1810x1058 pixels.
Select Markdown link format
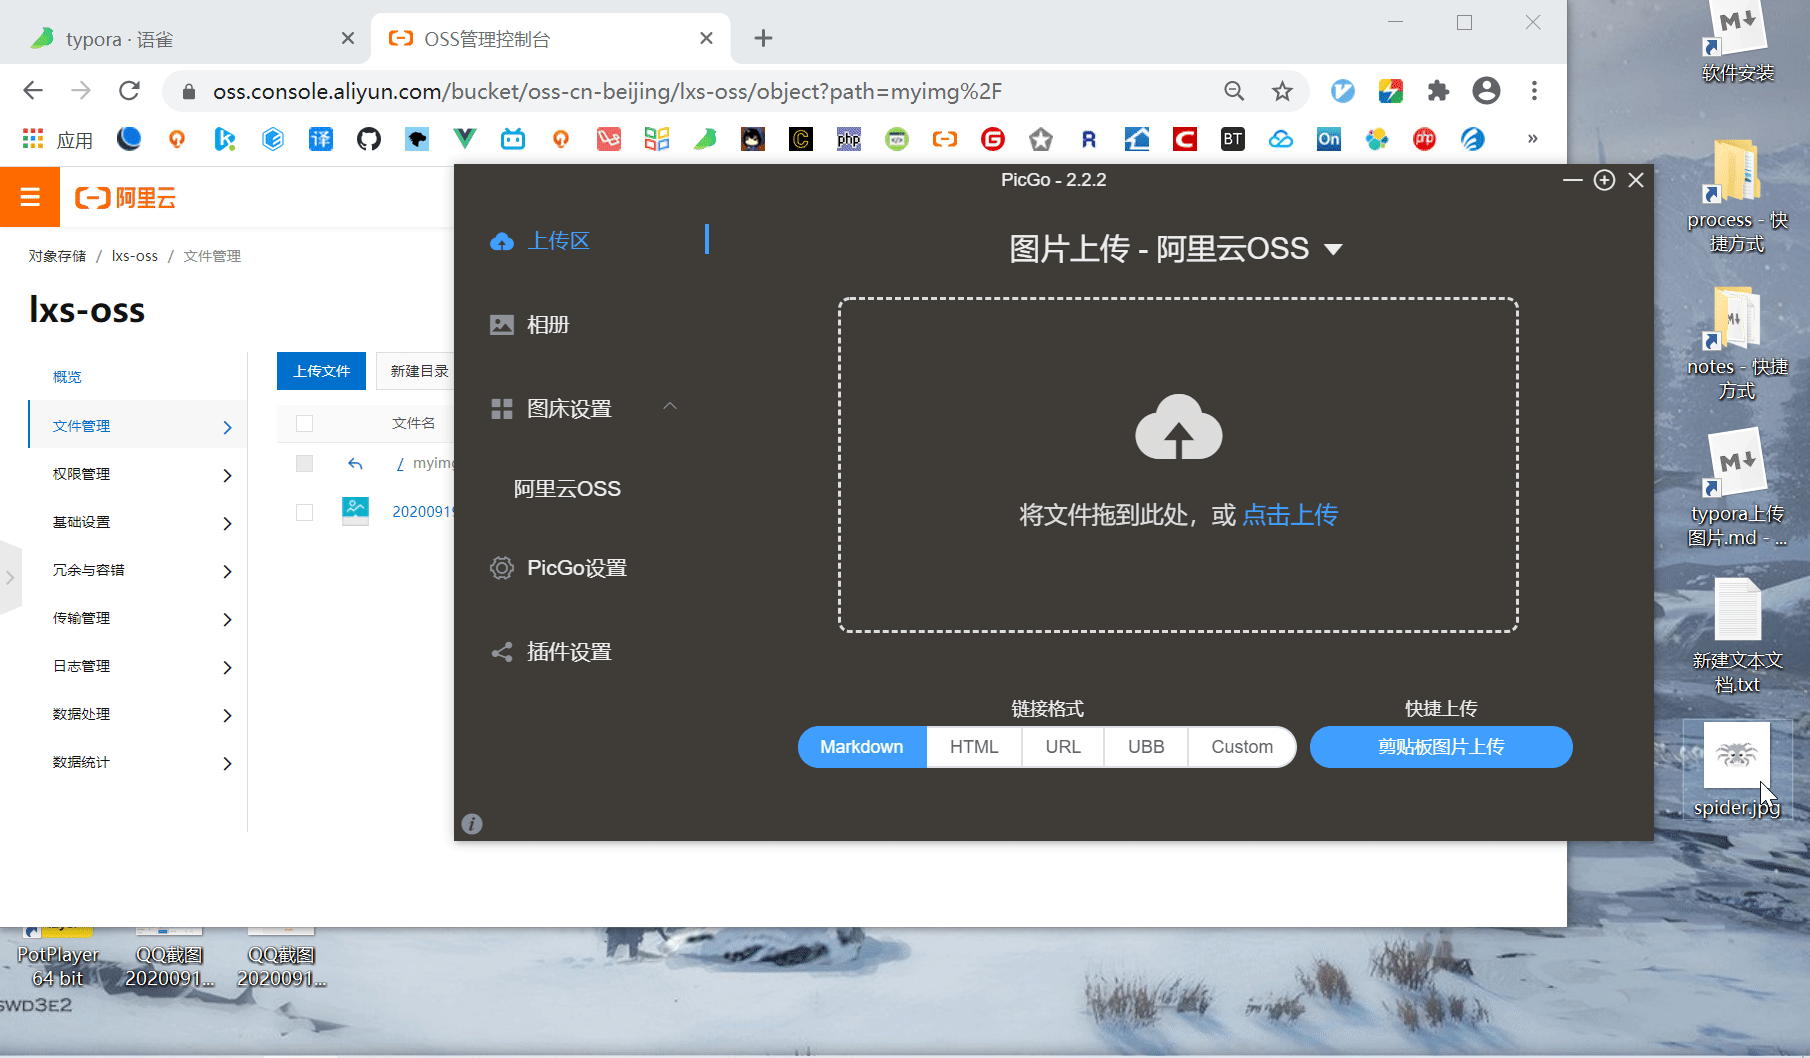pos(861,747)
